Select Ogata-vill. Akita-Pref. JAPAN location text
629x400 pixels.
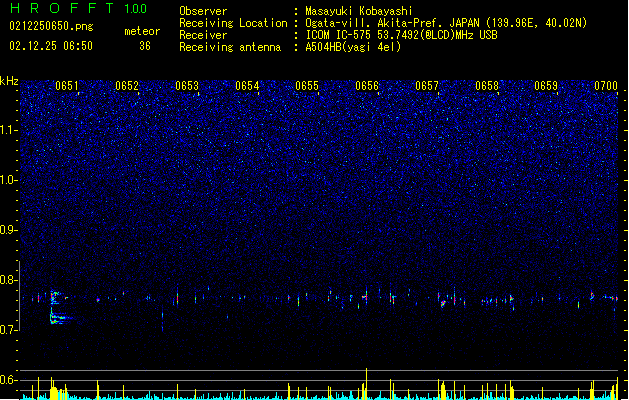tap(446, 23)
